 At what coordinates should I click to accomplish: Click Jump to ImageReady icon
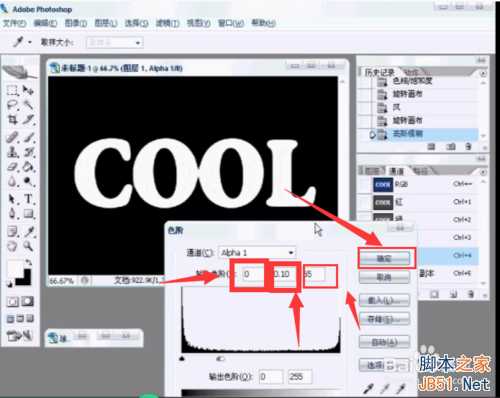point(20,335)
